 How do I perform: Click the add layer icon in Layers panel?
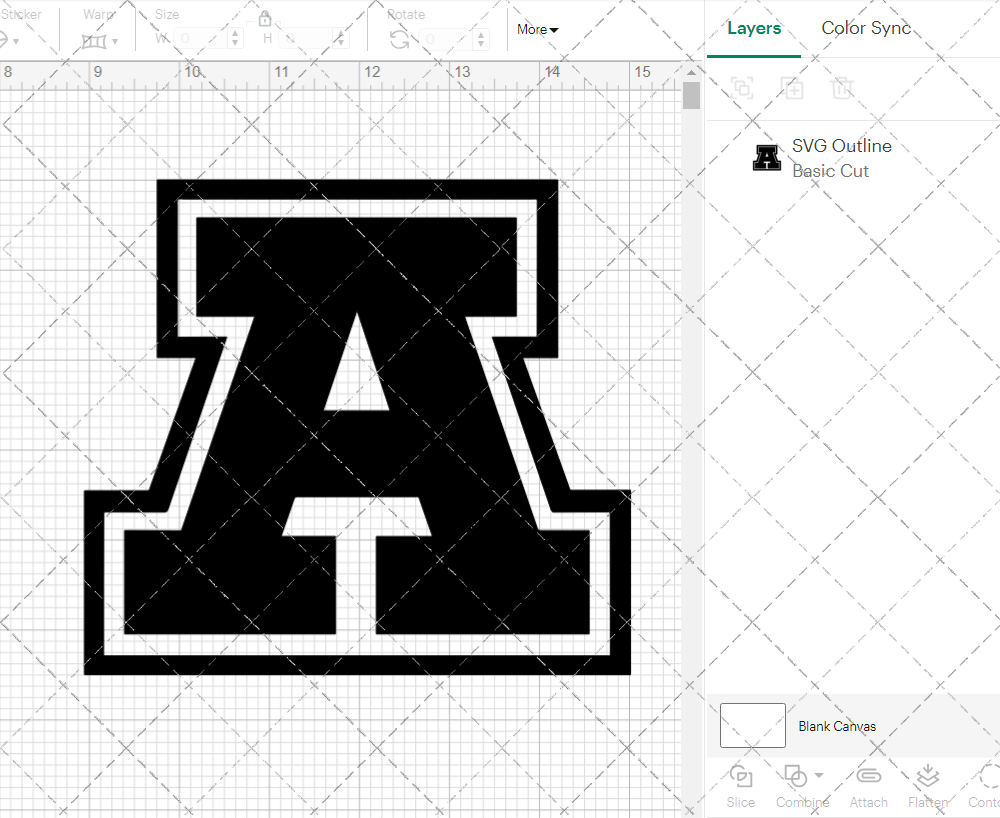pyautogui.click(x=793, y=88)
